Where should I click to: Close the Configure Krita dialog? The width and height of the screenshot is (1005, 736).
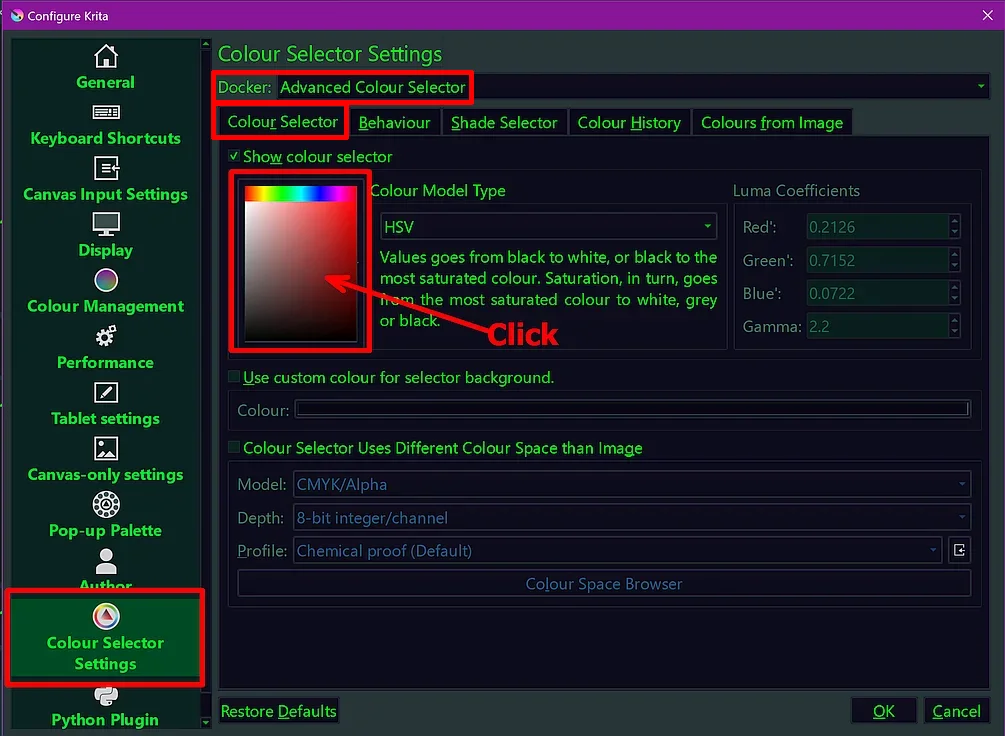[987, 15]
